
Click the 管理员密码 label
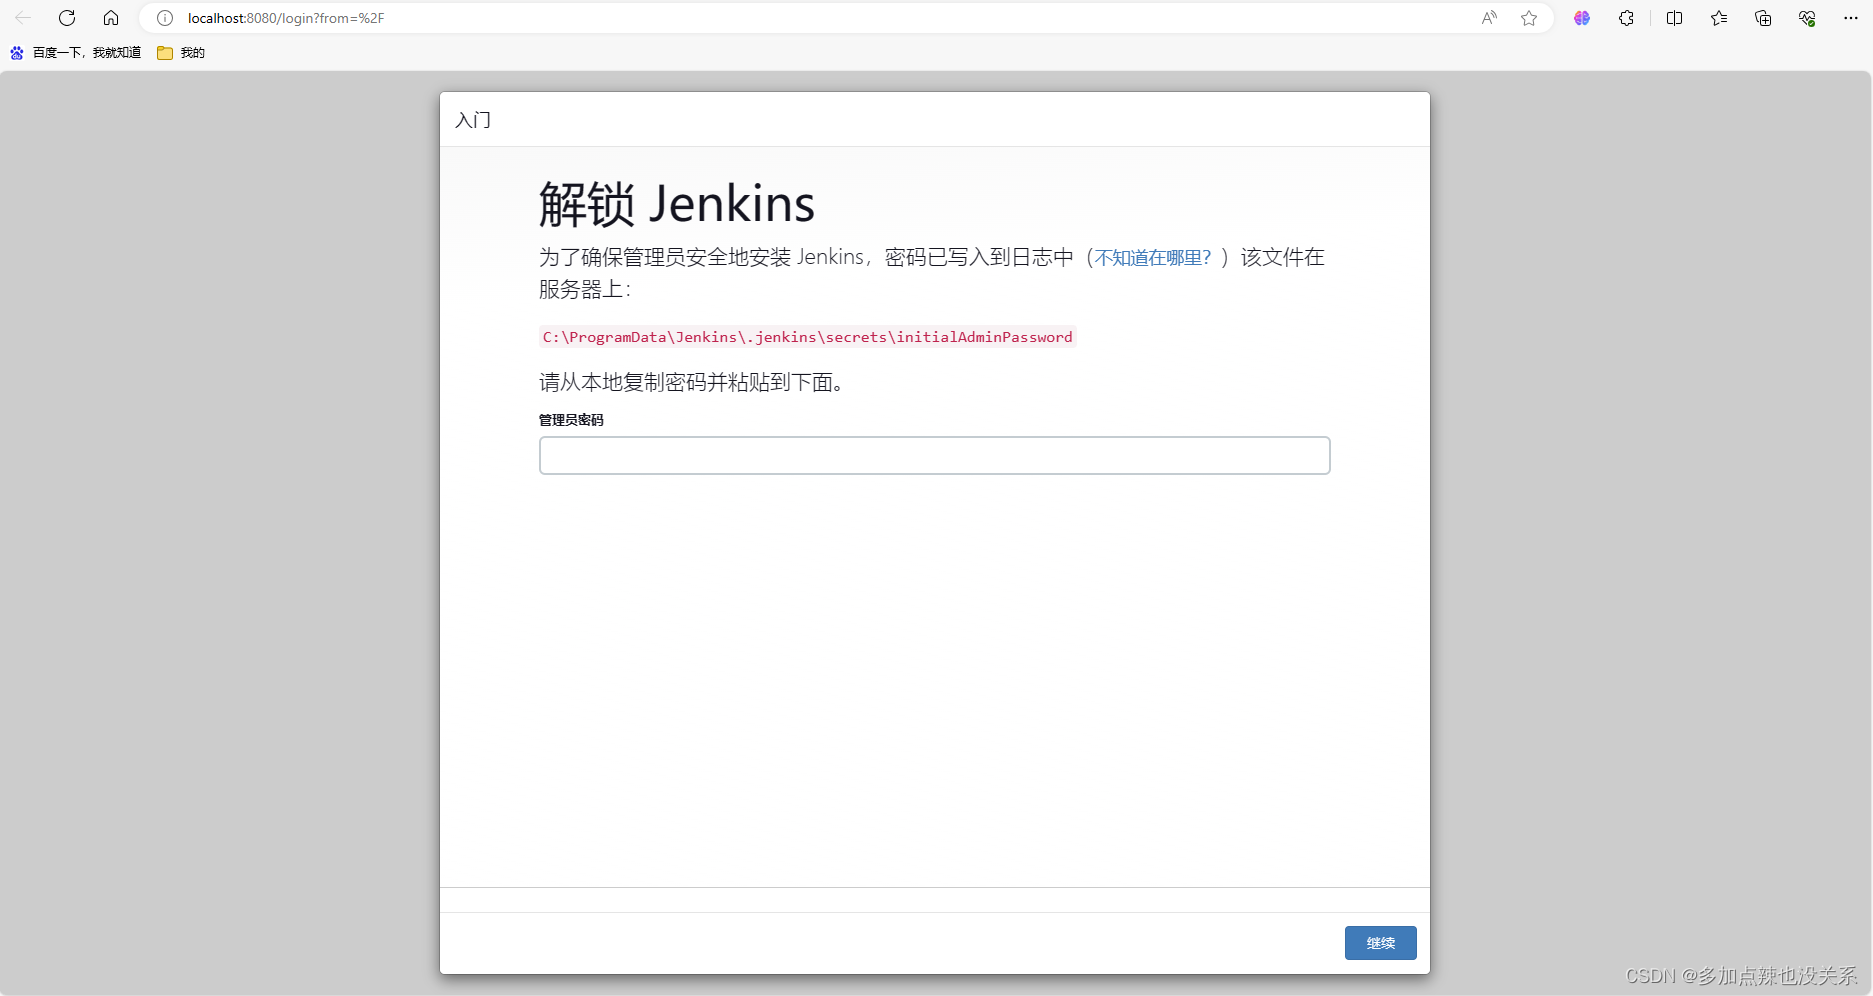point(571,420)
